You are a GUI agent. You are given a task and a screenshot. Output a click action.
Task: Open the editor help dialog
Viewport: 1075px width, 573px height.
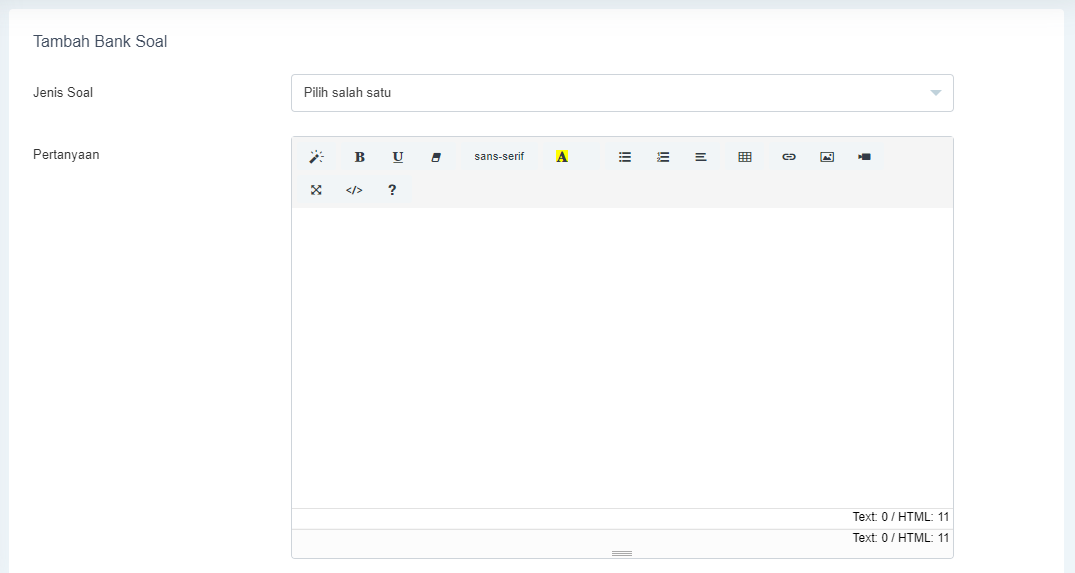pos(392,190)
